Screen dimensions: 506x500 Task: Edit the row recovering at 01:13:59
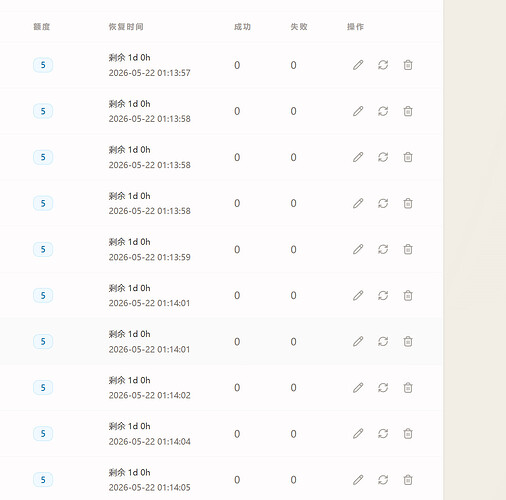358,249
